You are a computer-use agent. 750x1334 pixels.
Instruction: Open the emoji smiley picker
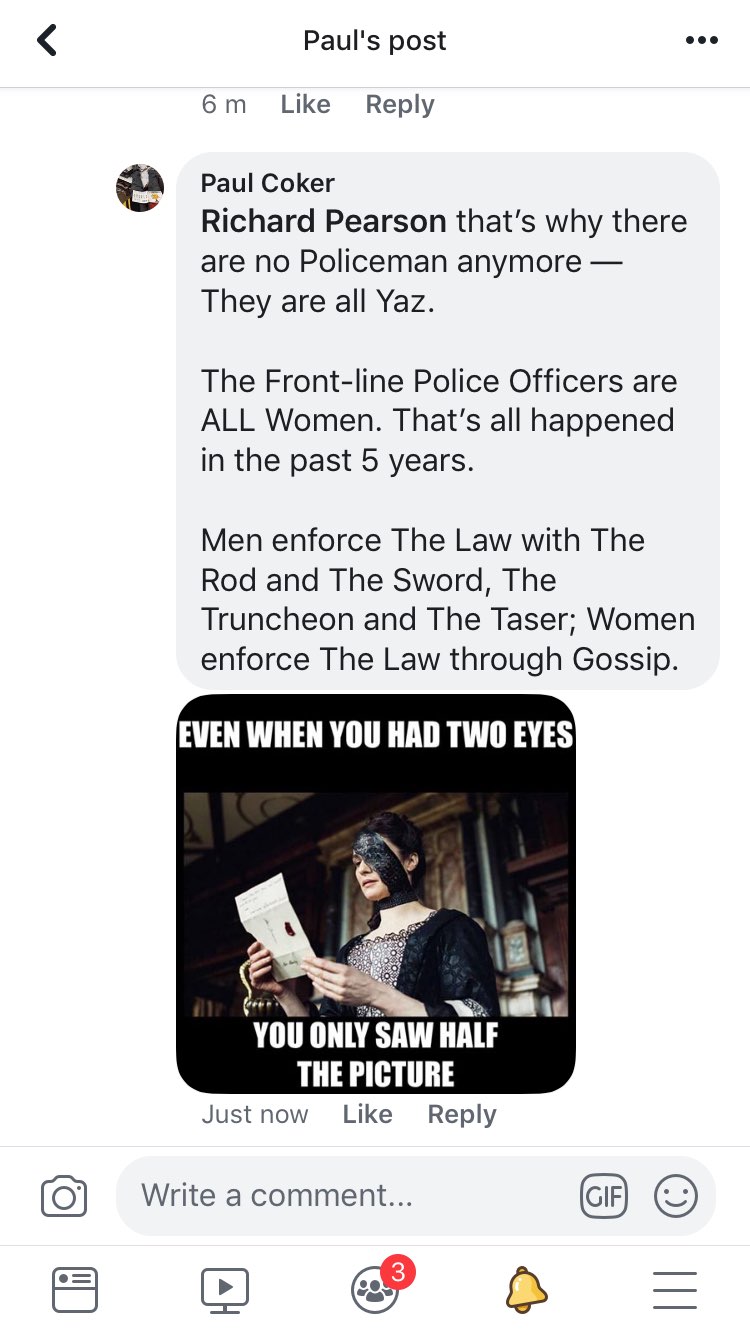click(675, 1196)
